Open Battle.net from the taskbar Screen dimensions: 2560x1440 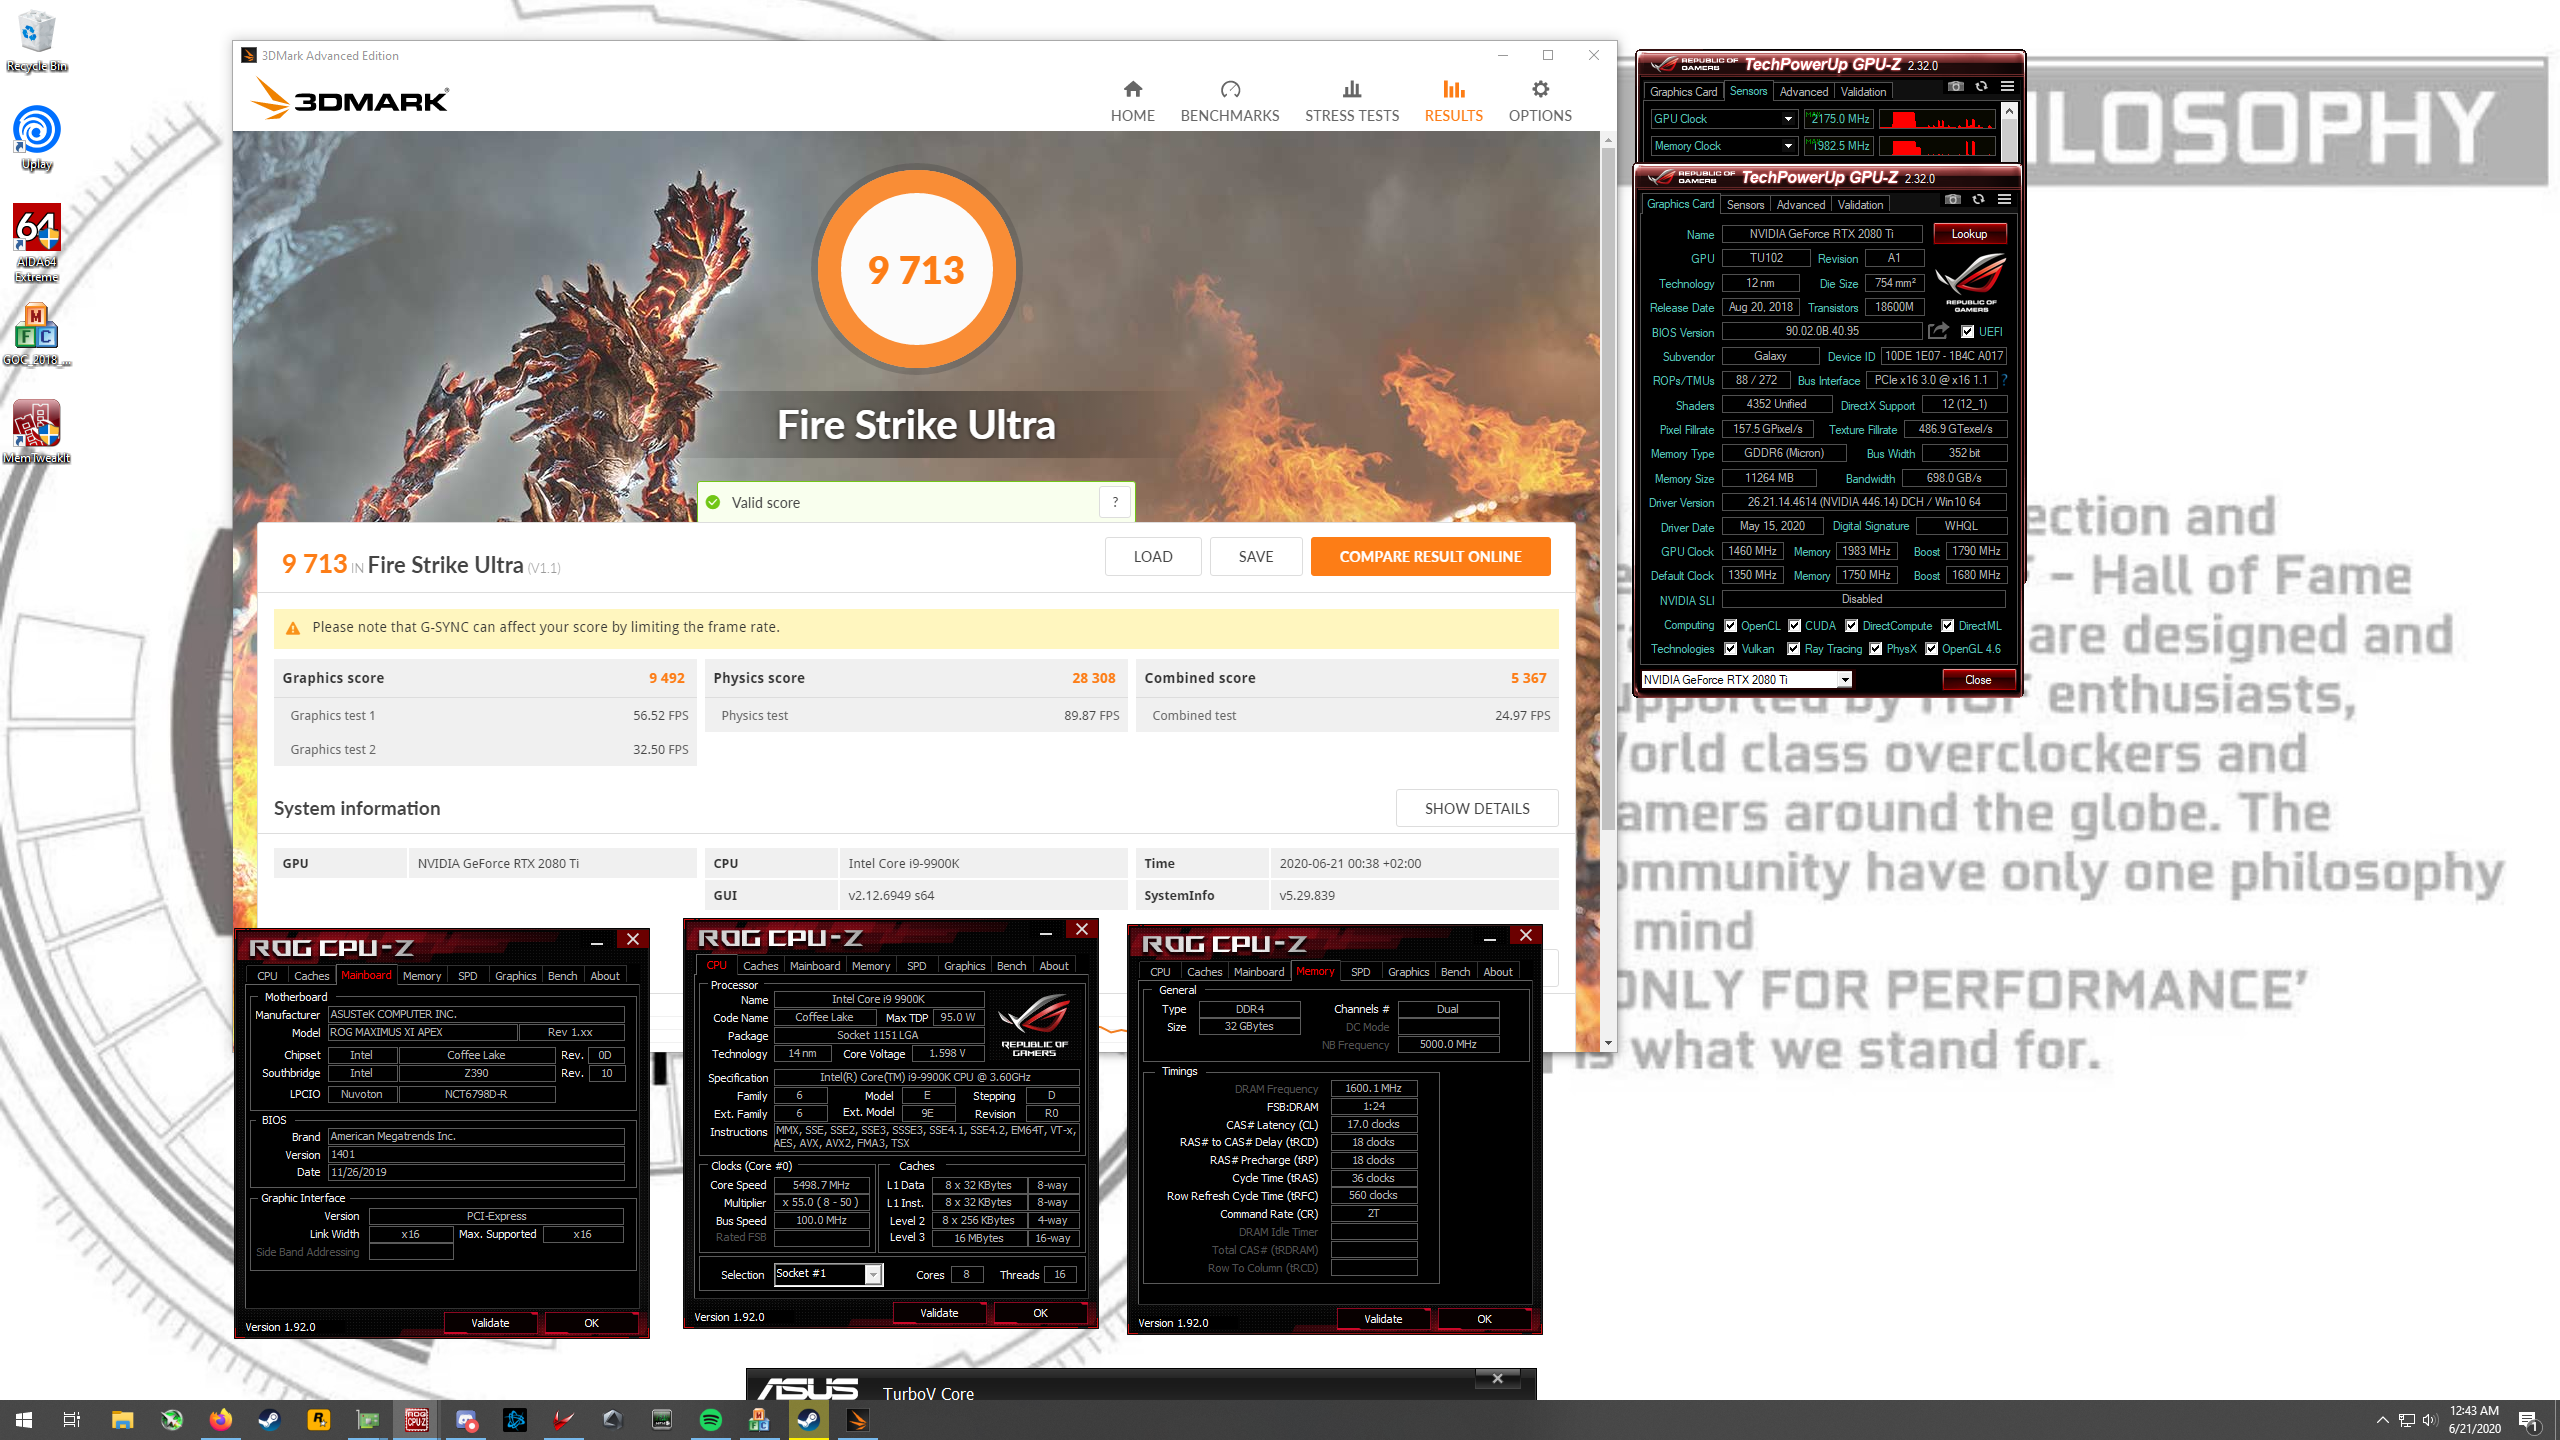tap(514, 1419)
